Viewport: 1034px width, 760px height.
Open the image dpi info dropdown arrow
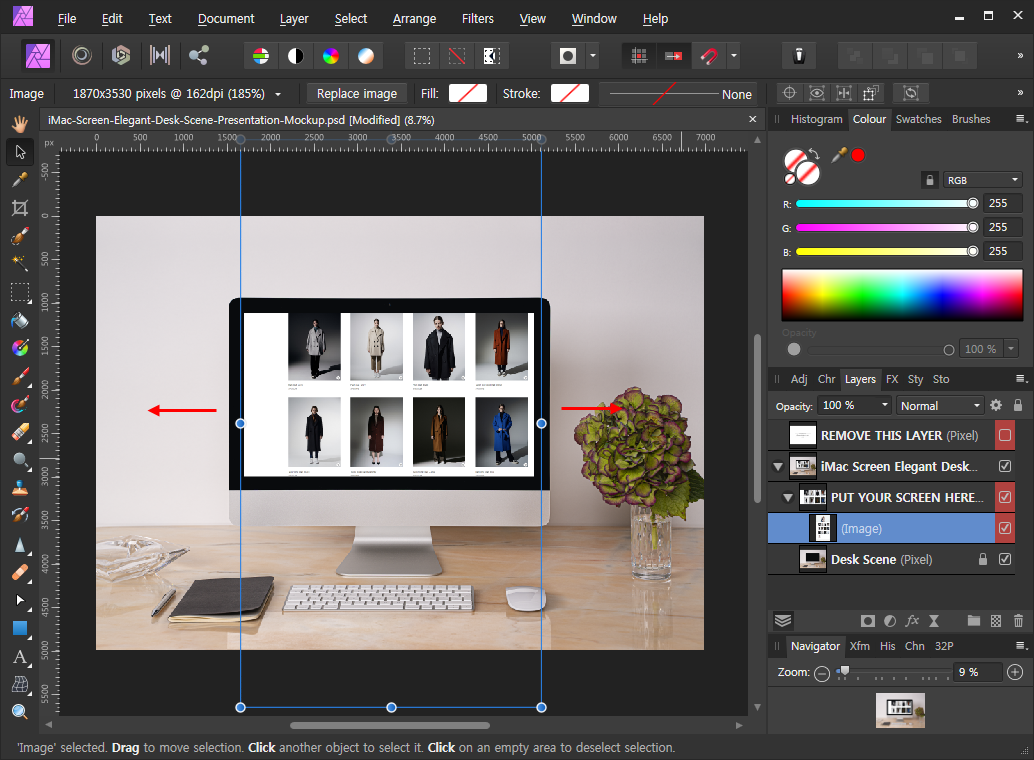[x=278, y=94]
